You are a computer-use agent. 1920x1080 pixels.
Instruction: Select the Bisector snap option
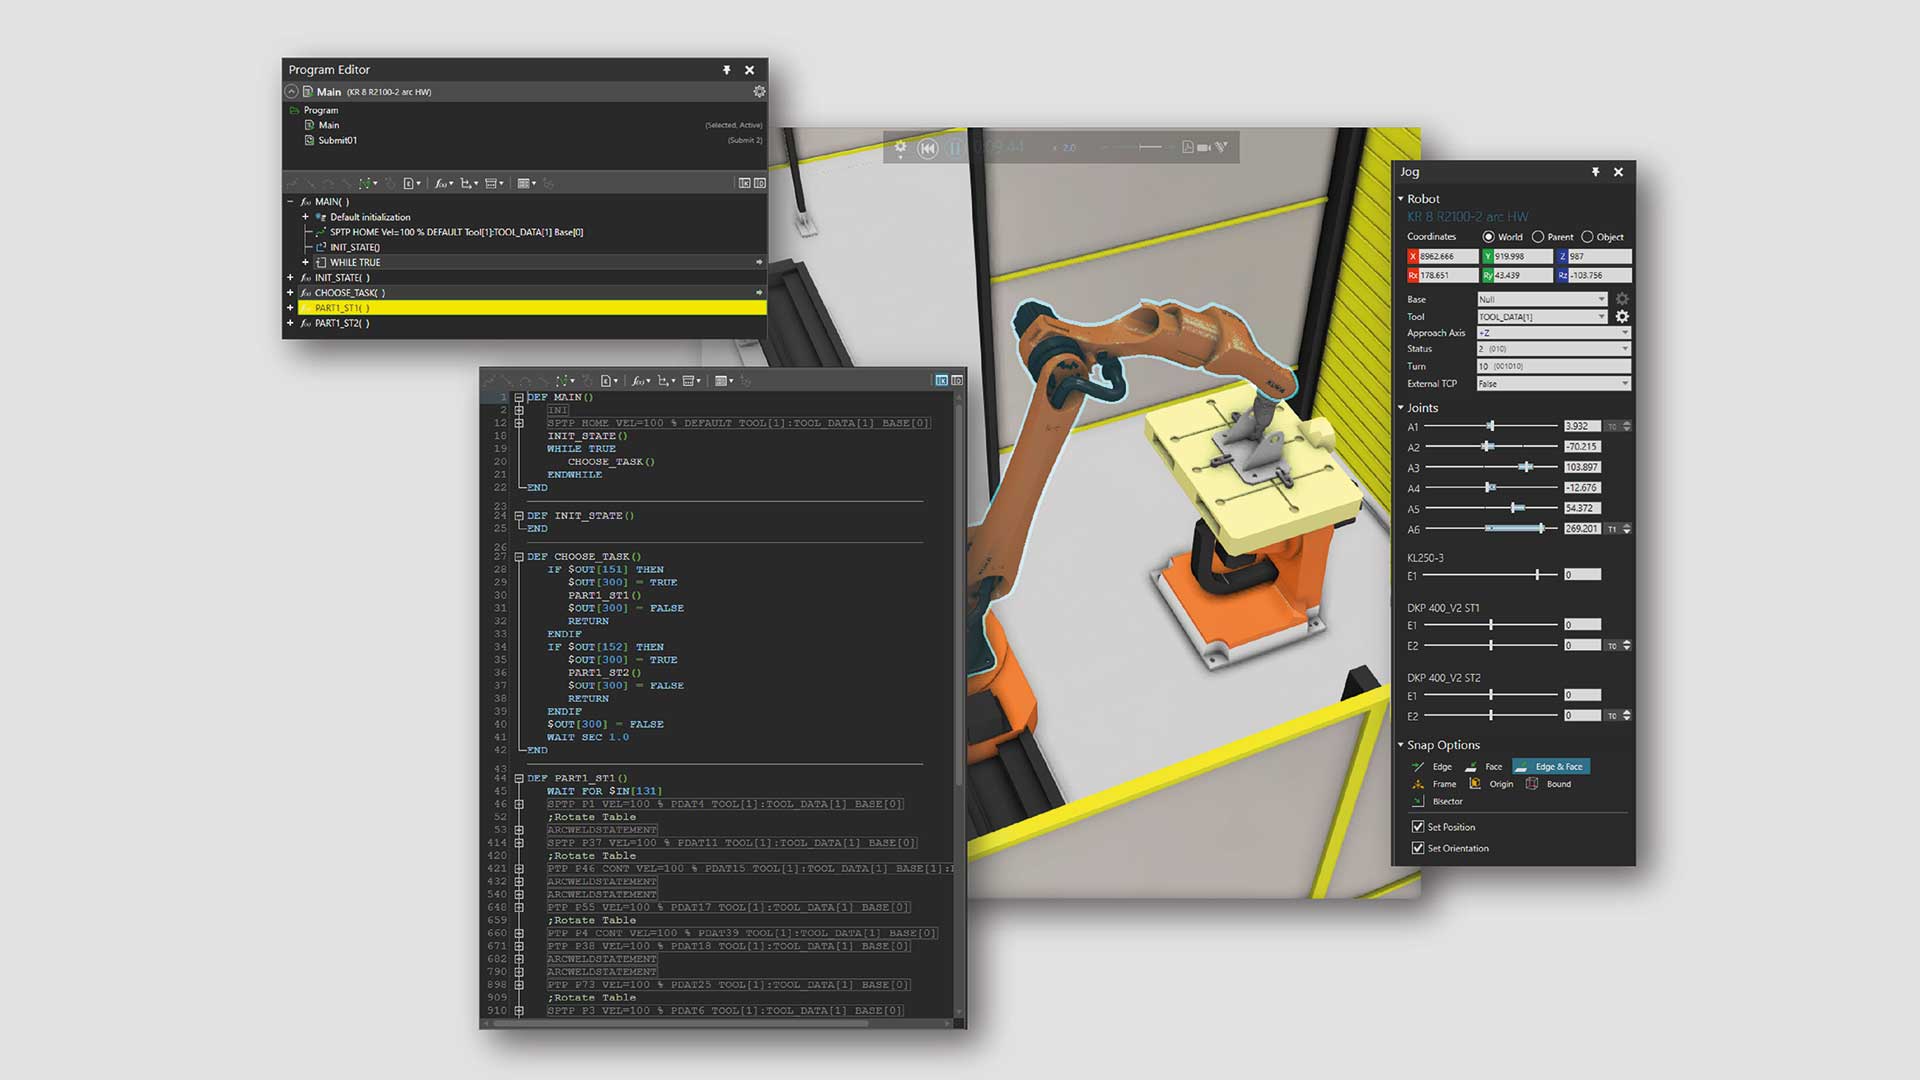[x=1448, y=801]
